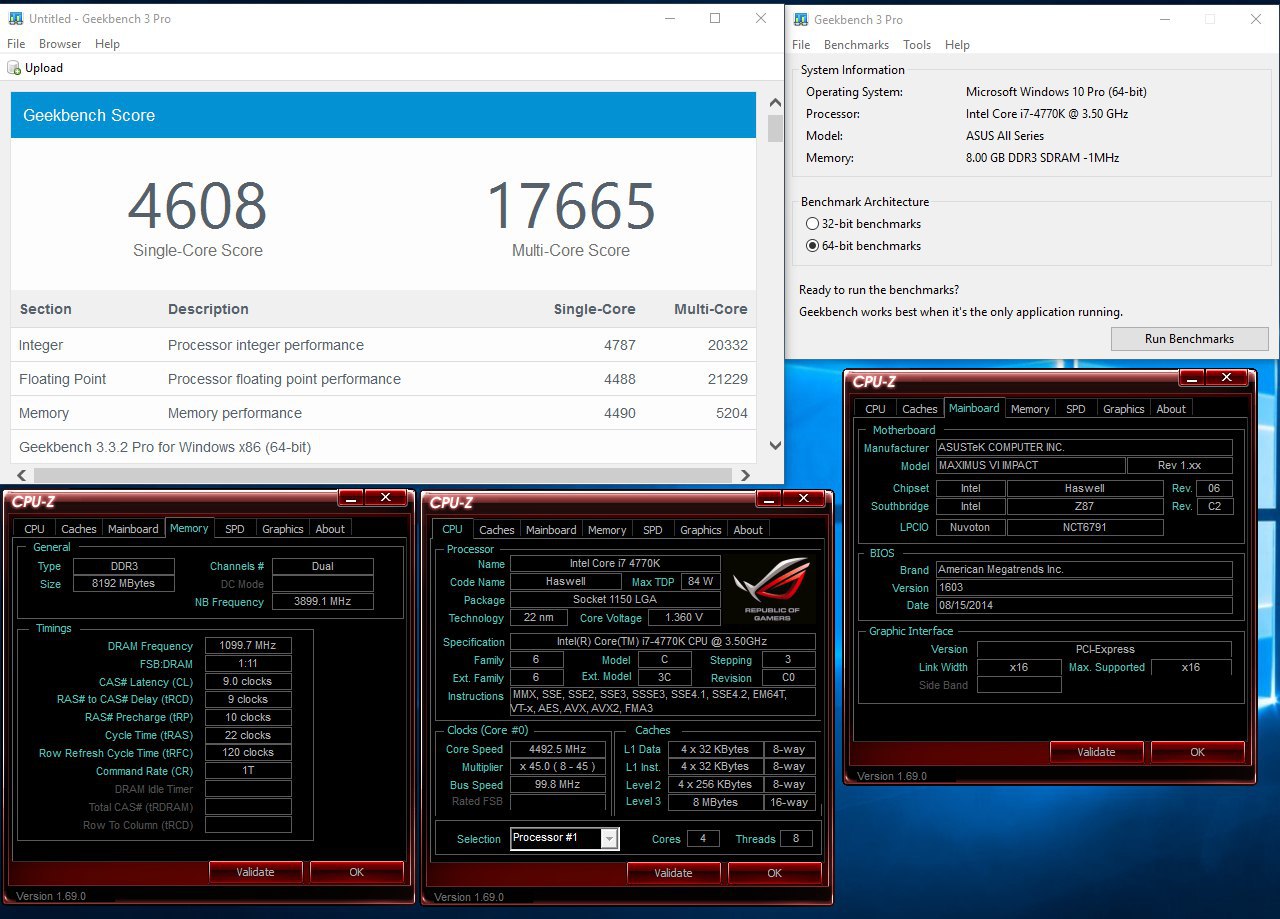This screenshot has height=919, width=1280.
Task: Open About tab in middle CPU-Z window
Action: [x=748, y=530]
